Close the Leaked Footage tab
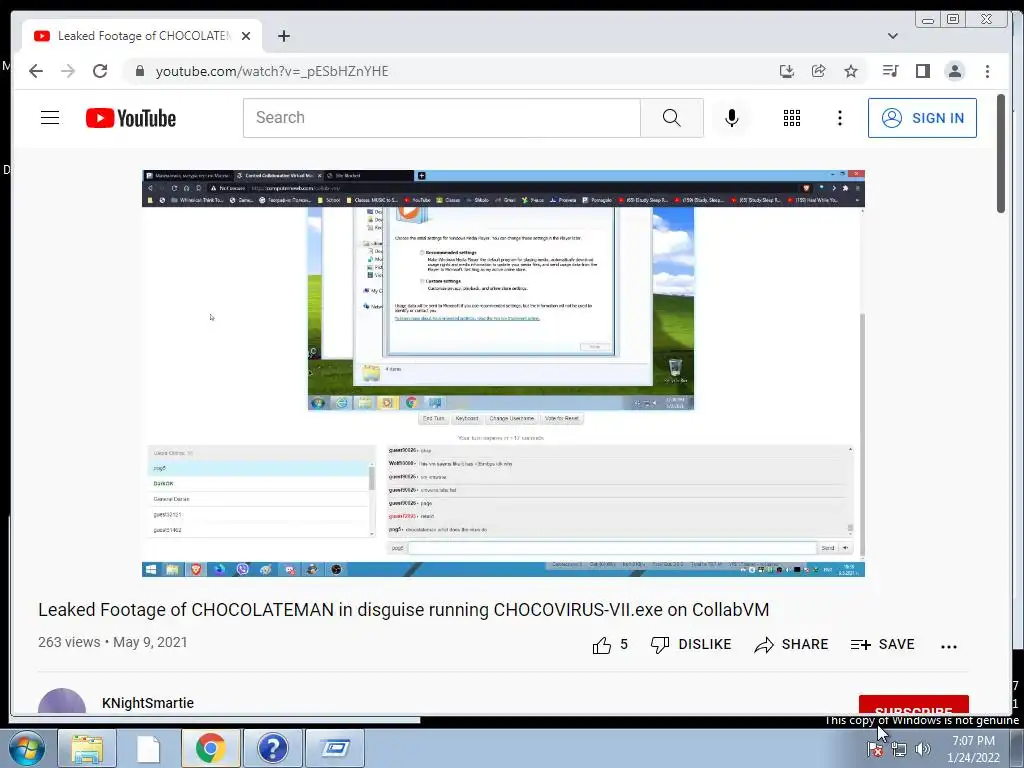Screen dimensions: 1024x768 point(246,36)
